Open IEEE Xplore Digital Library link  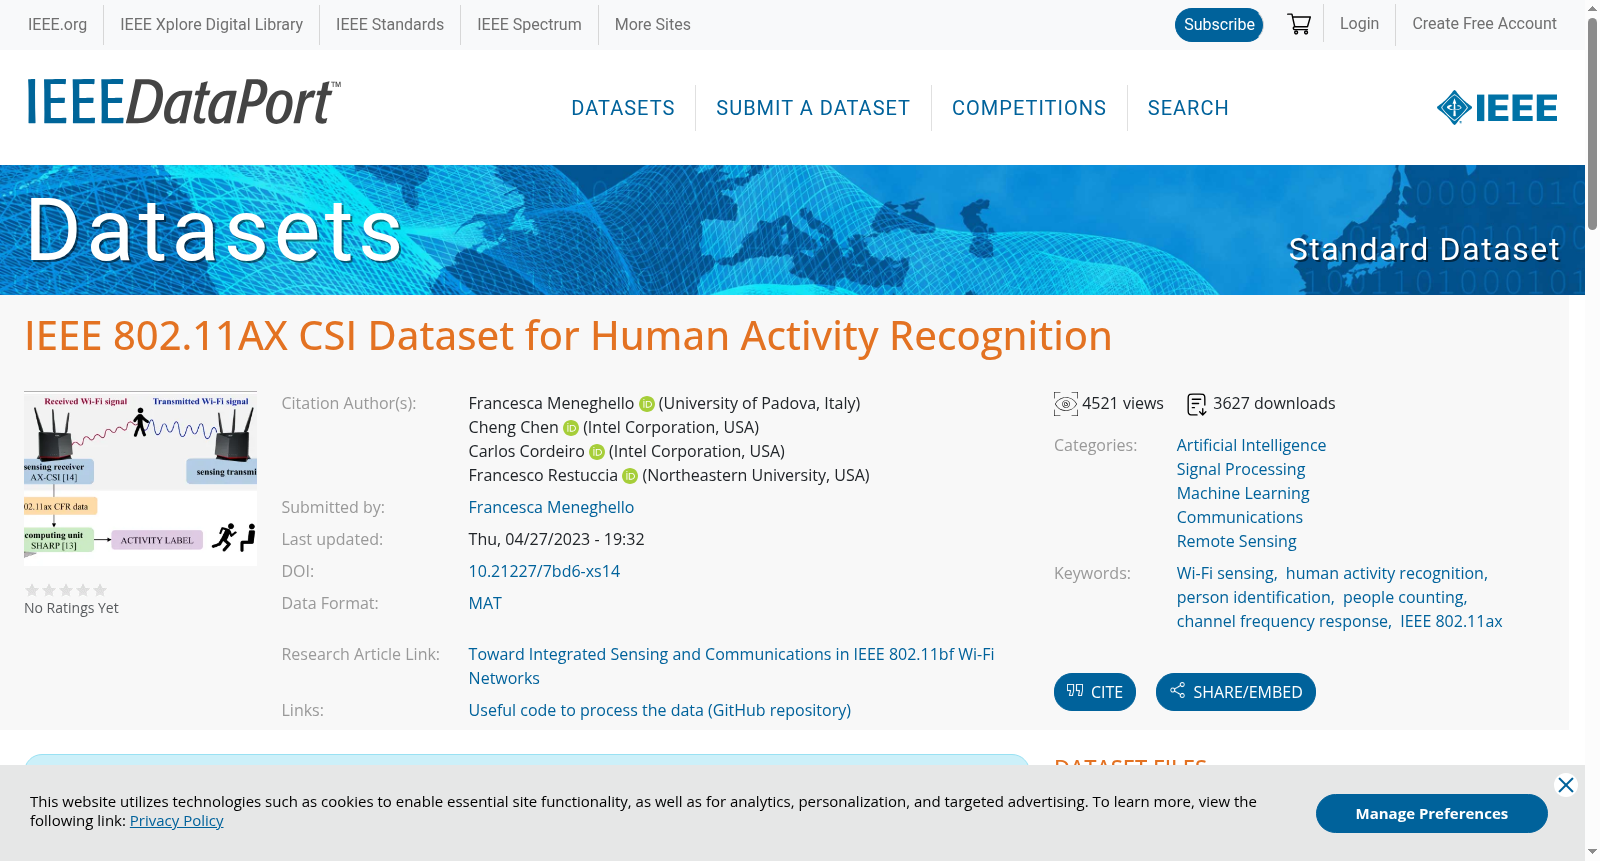[x=211, y=24]
